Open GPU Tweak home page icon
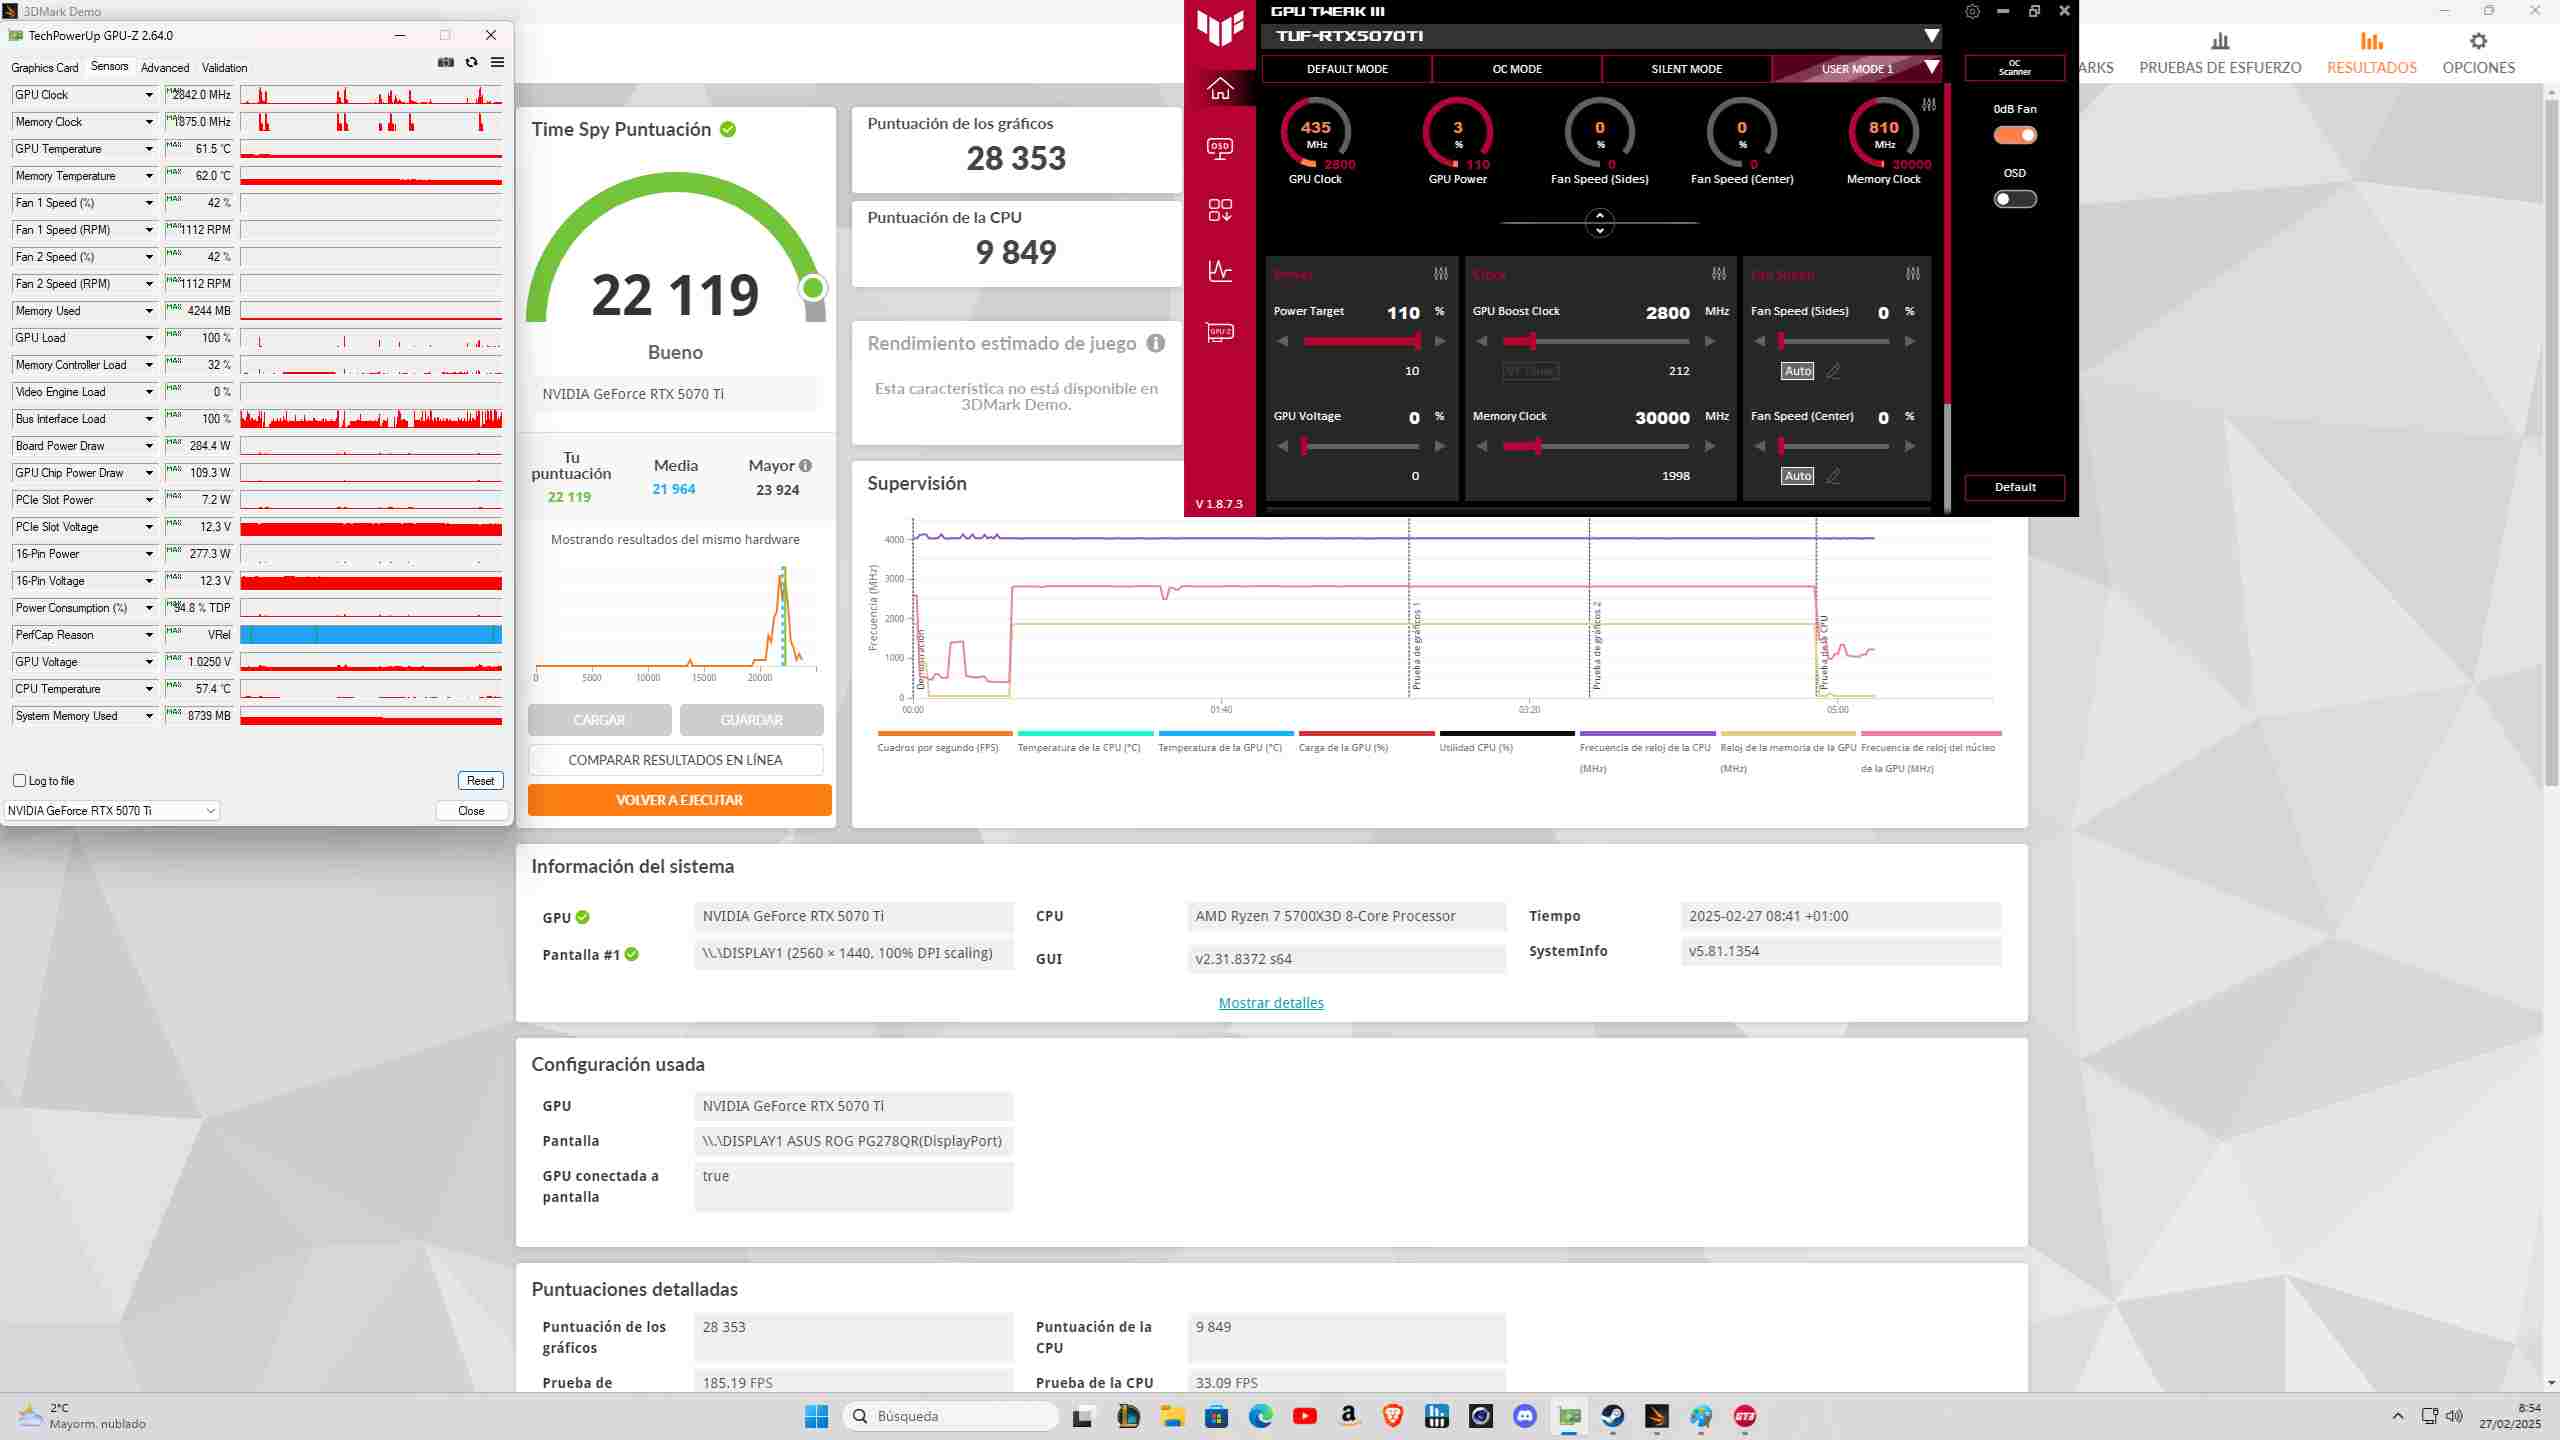 [1220, 89]
